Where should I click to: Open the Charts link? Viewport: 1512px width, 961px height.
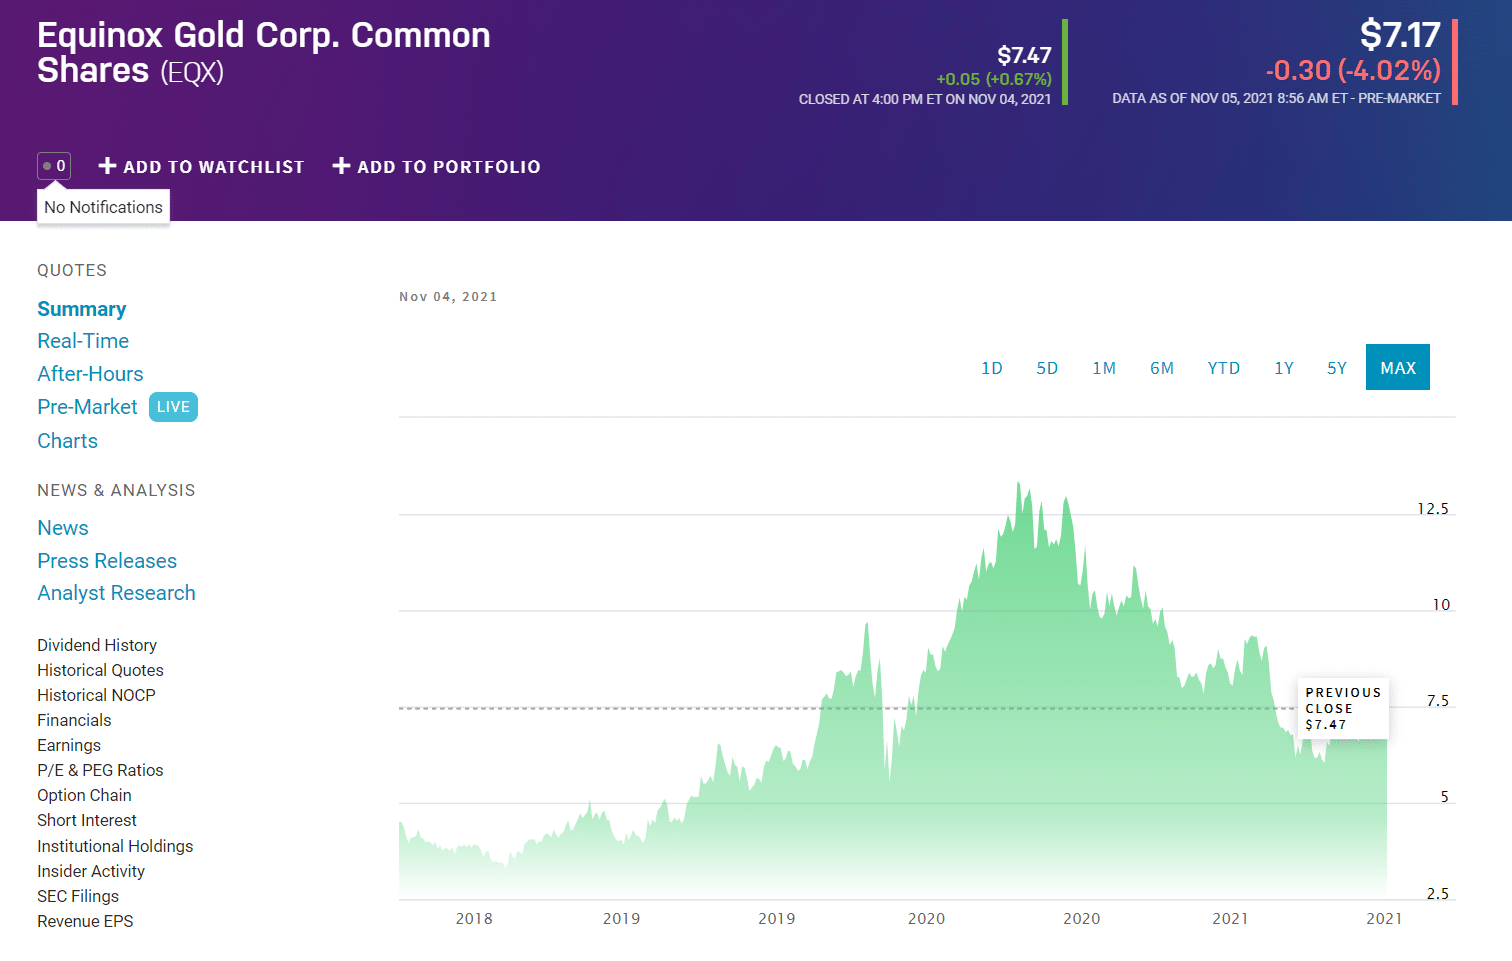coord(68,441)
